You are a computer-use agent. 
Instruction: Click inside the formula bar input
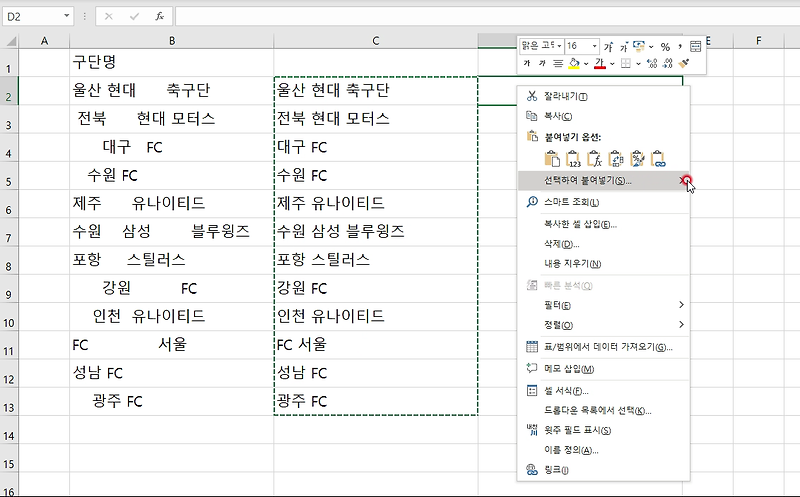point(487,16)
